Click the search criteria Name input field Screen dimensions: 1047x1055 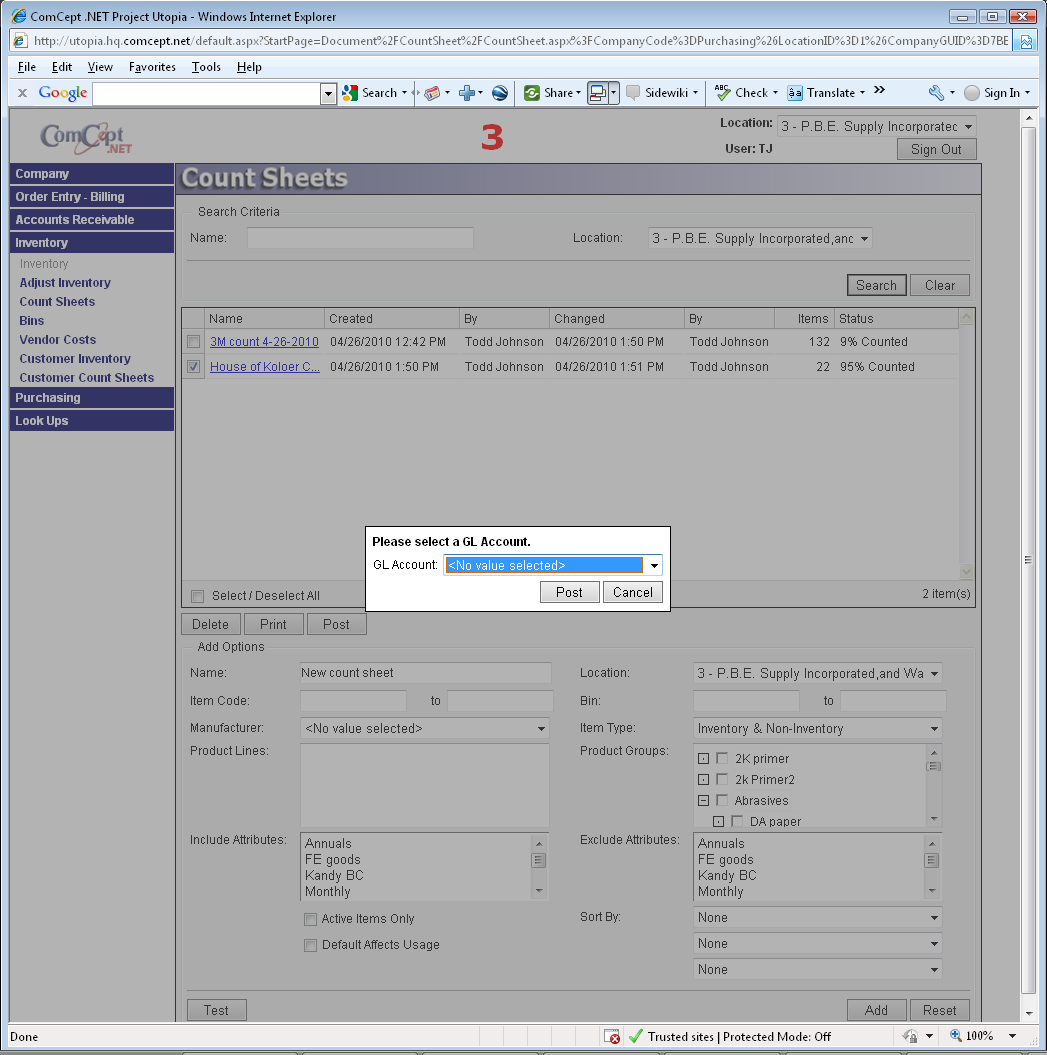click(x=360, y=238)
